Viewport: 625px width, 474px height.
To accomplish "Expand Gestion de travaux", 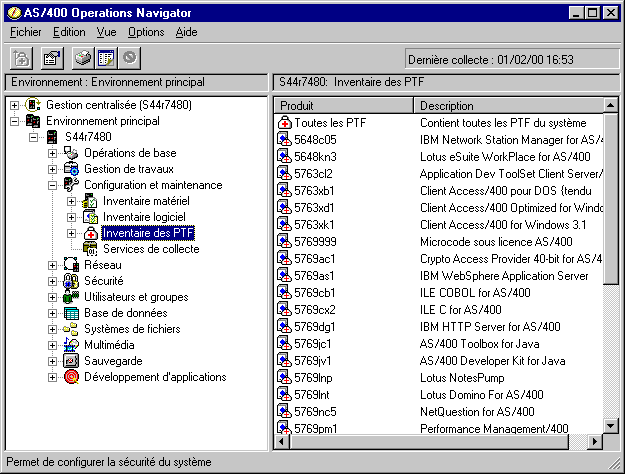I will (52, 169).
